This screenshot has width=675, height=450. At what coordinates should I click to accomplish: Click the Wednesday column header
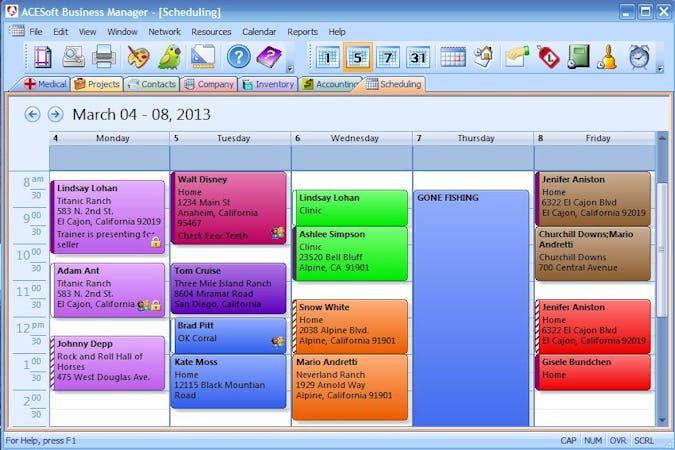point(352,138)
